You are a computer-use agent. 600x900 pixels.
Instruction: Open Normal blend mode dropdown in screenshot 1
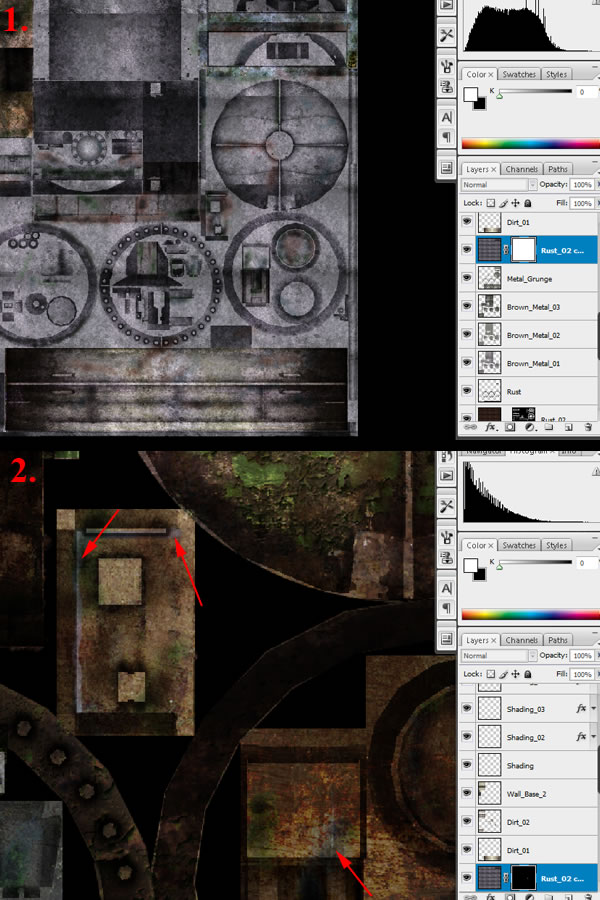[498, 184]
